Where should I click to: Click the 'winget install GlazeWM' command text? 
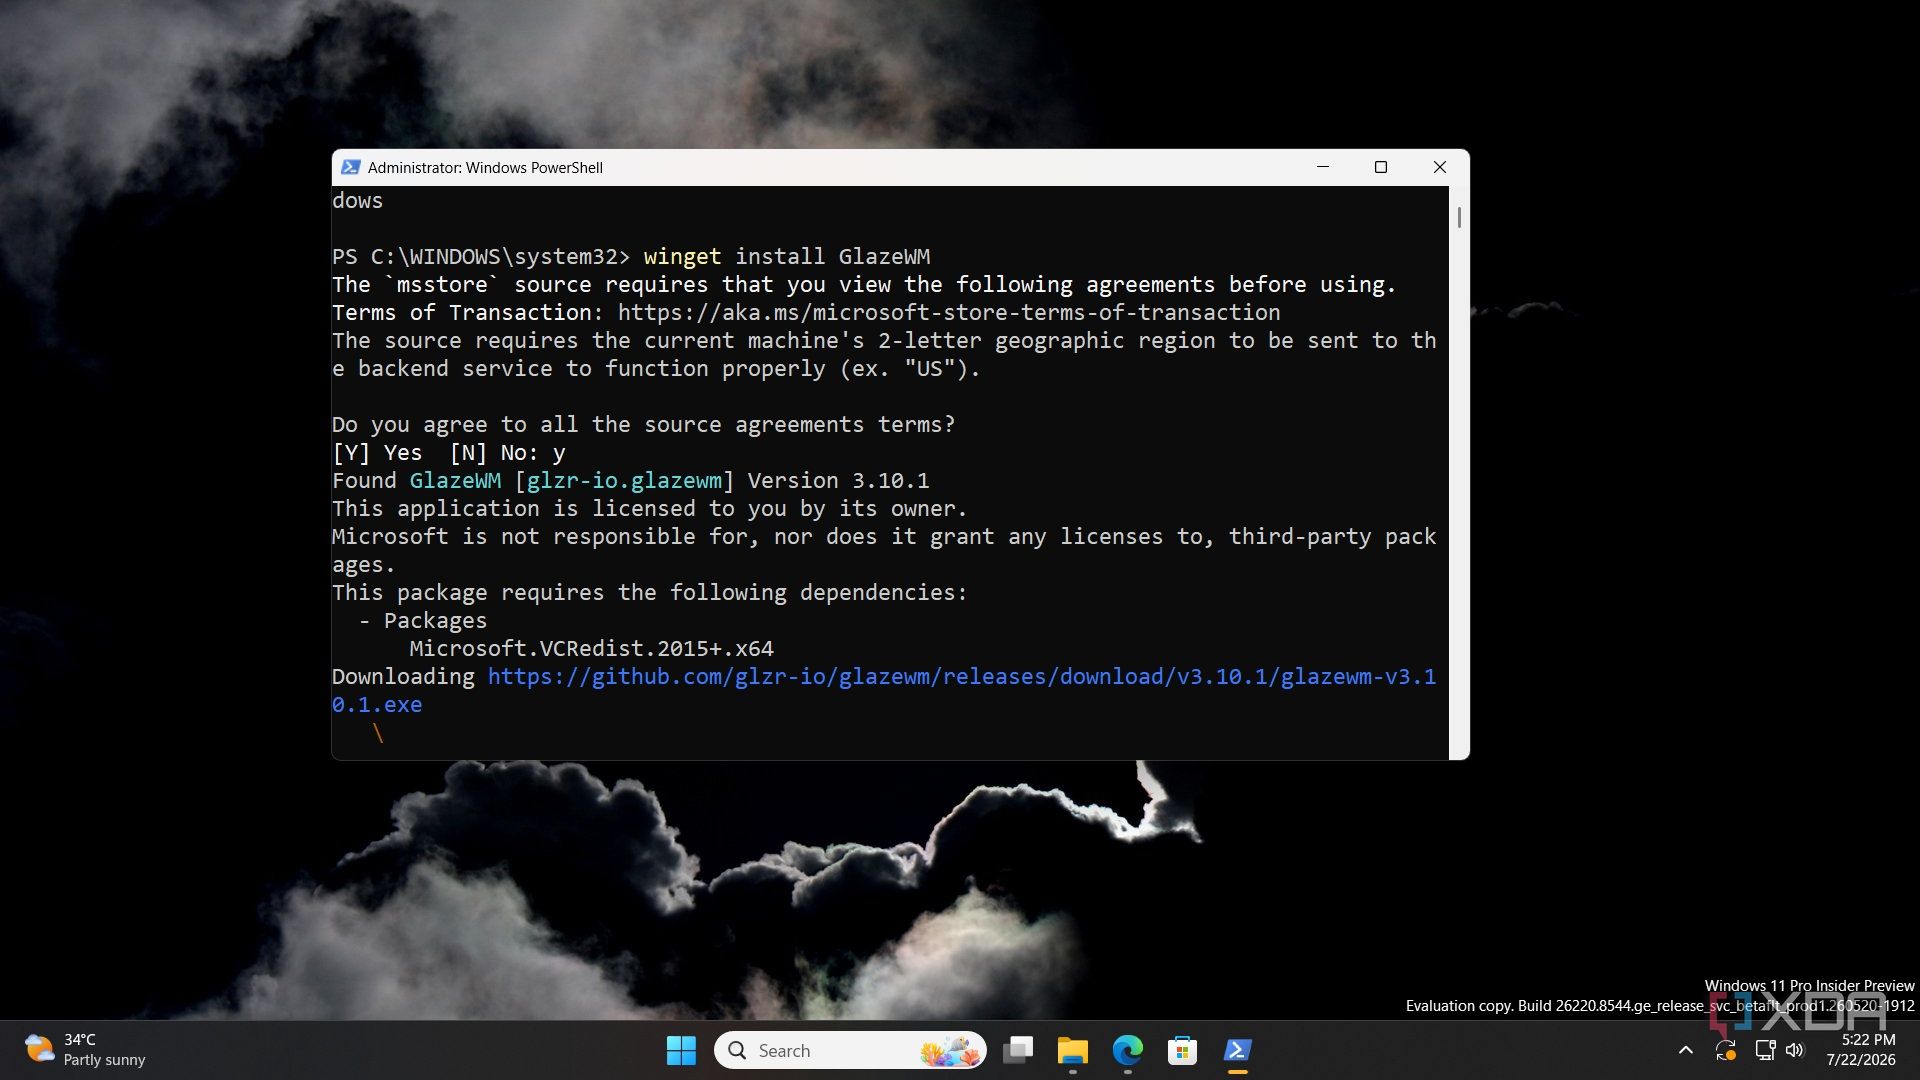(x=787, y=256)
